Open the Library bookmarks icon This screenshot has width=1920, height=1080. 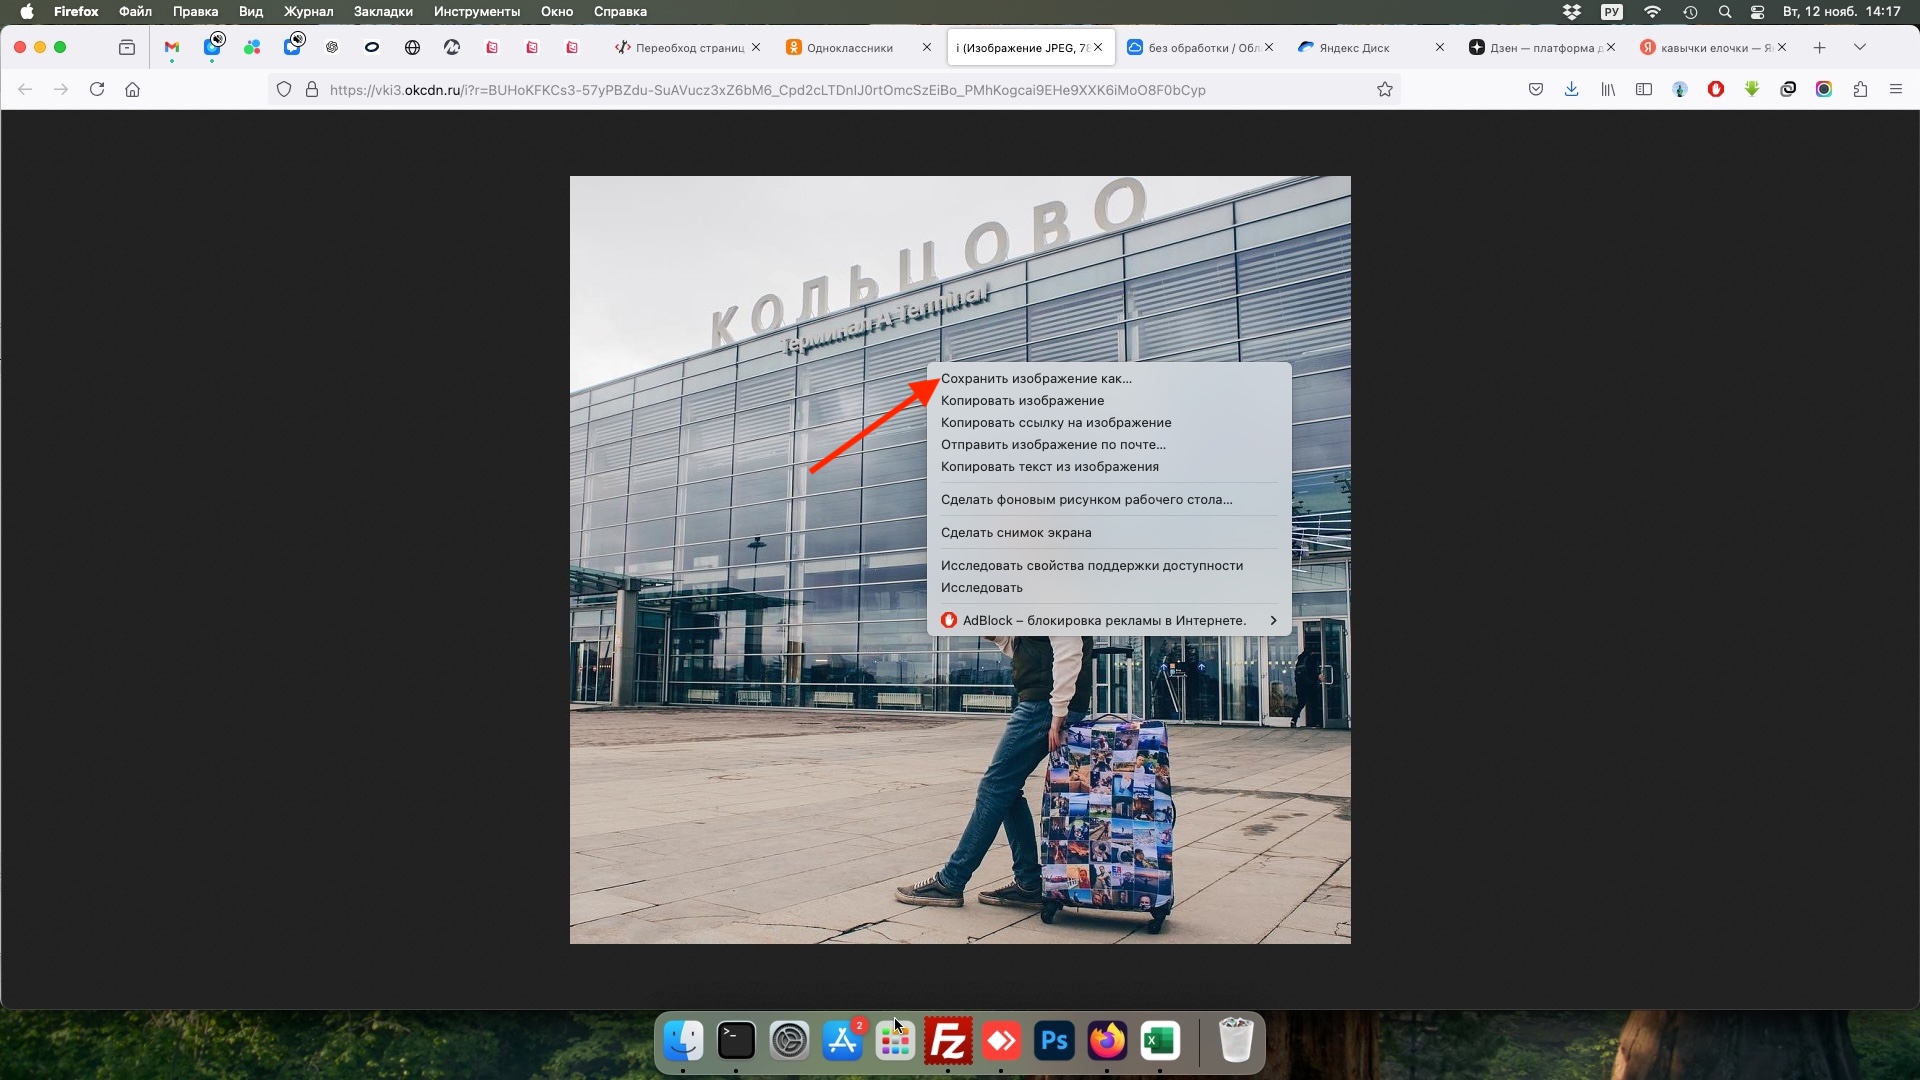[1608, 89]
